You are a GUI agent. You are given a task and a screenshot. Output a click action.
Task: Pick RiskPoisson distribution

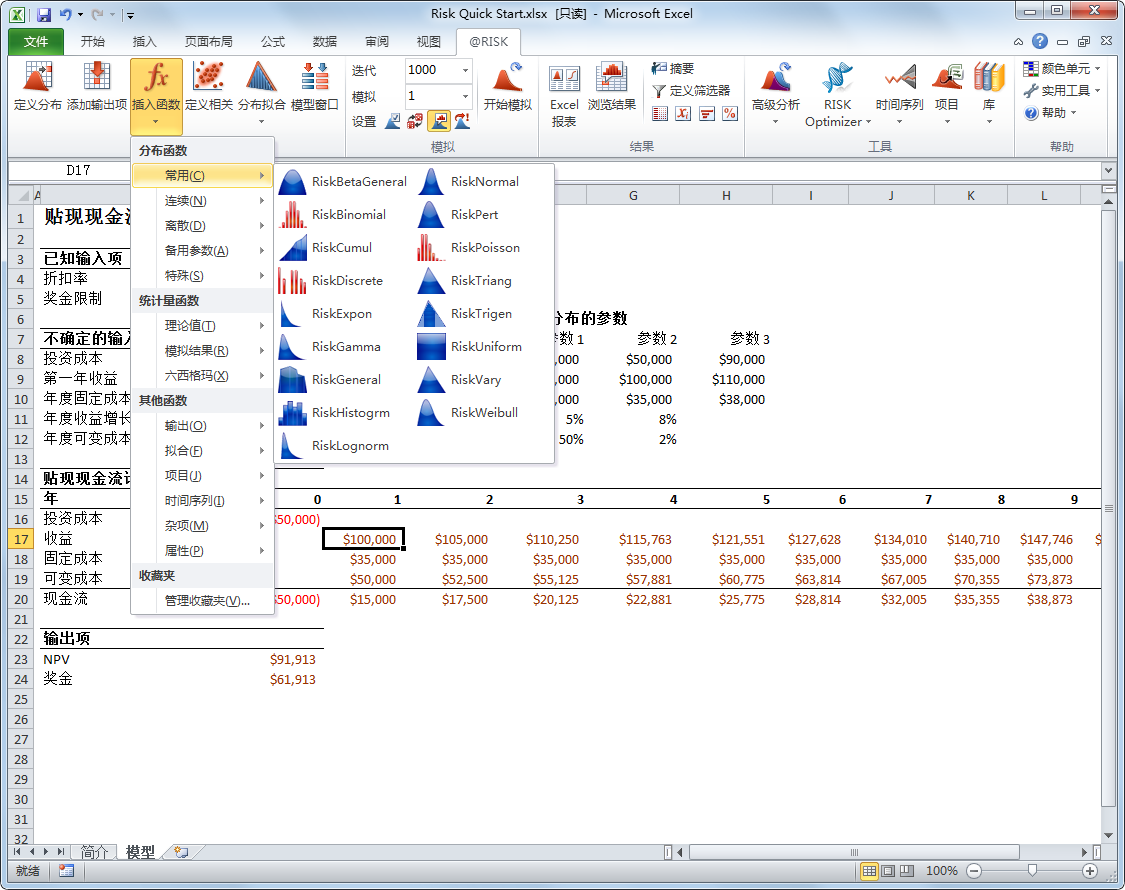coord(469,248)
